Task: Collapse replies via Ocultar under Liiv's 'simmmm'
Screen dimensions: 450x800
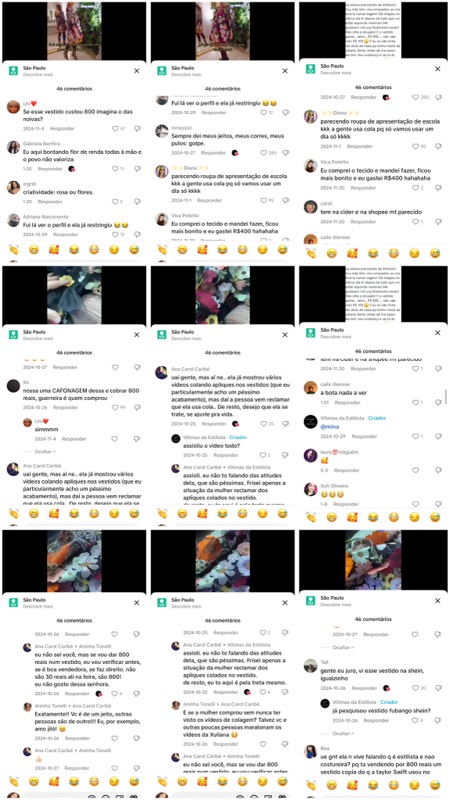Action: click(x=45, y=452)
